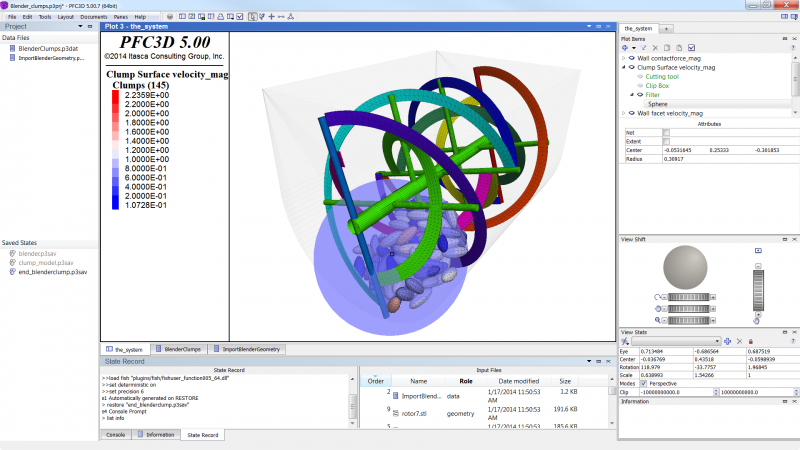800x450 pixels.
Task: Click the pan wheel slider in View Shift
Action: [x=688, y=309]
